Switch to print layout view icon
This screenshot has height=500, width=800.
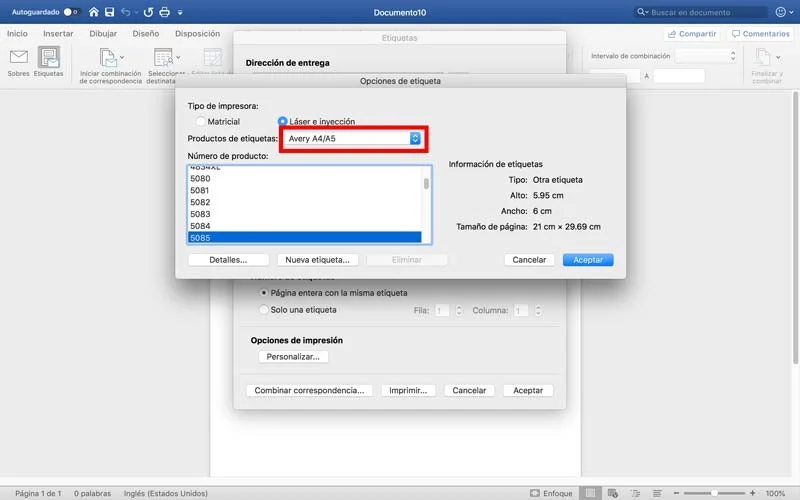click(x=590, y=493)
